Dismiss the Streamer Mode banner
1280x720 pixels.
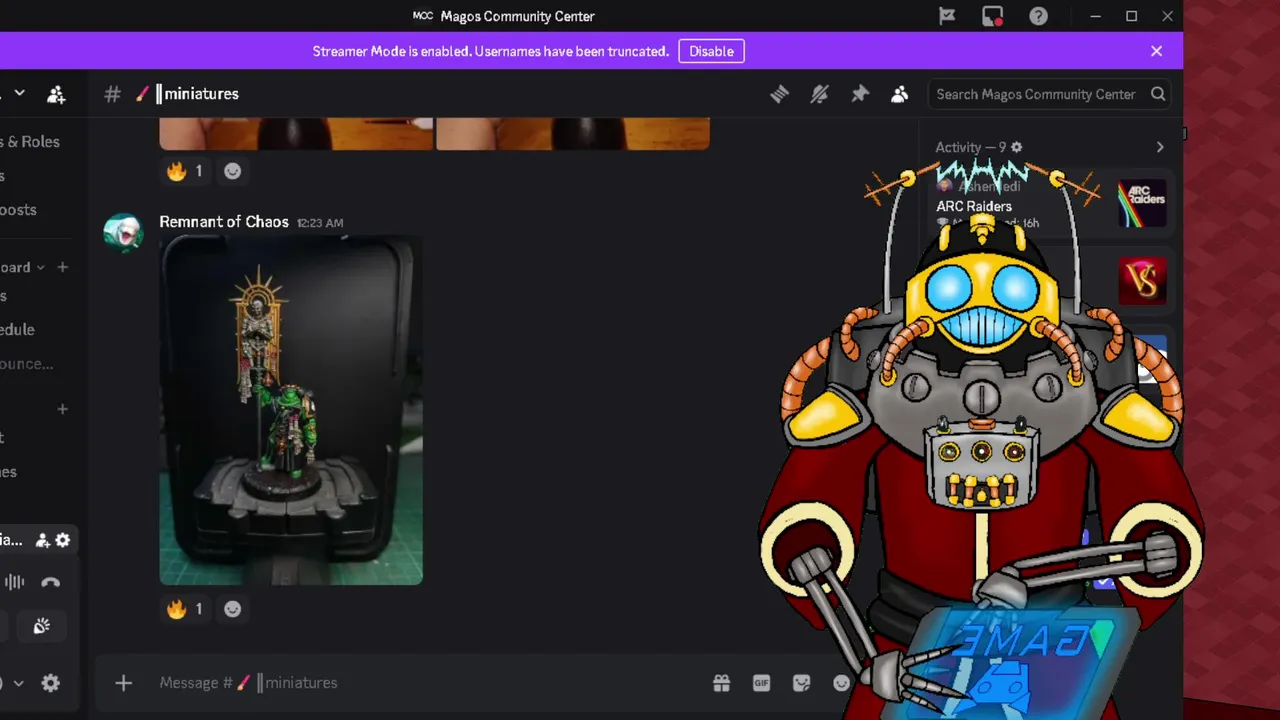point(1156,51)
